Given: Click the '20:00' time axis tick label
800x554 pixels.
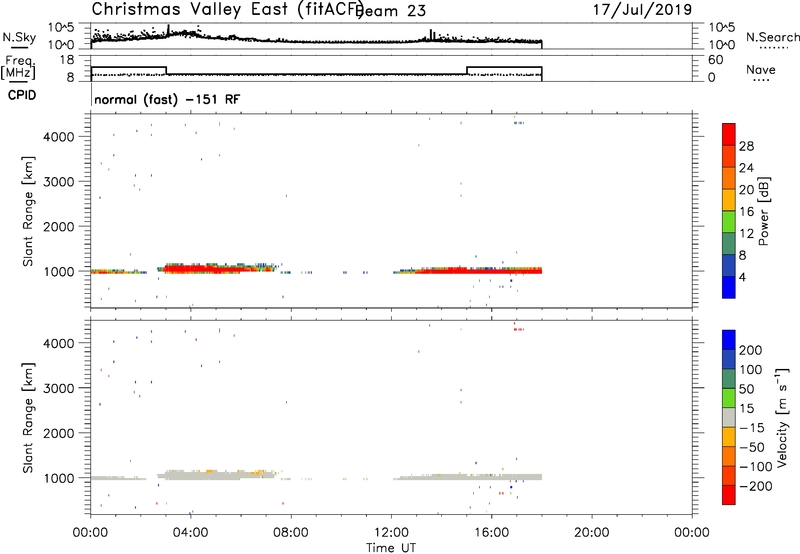Looking at the screenshot, I should click(x=591, y=533).
